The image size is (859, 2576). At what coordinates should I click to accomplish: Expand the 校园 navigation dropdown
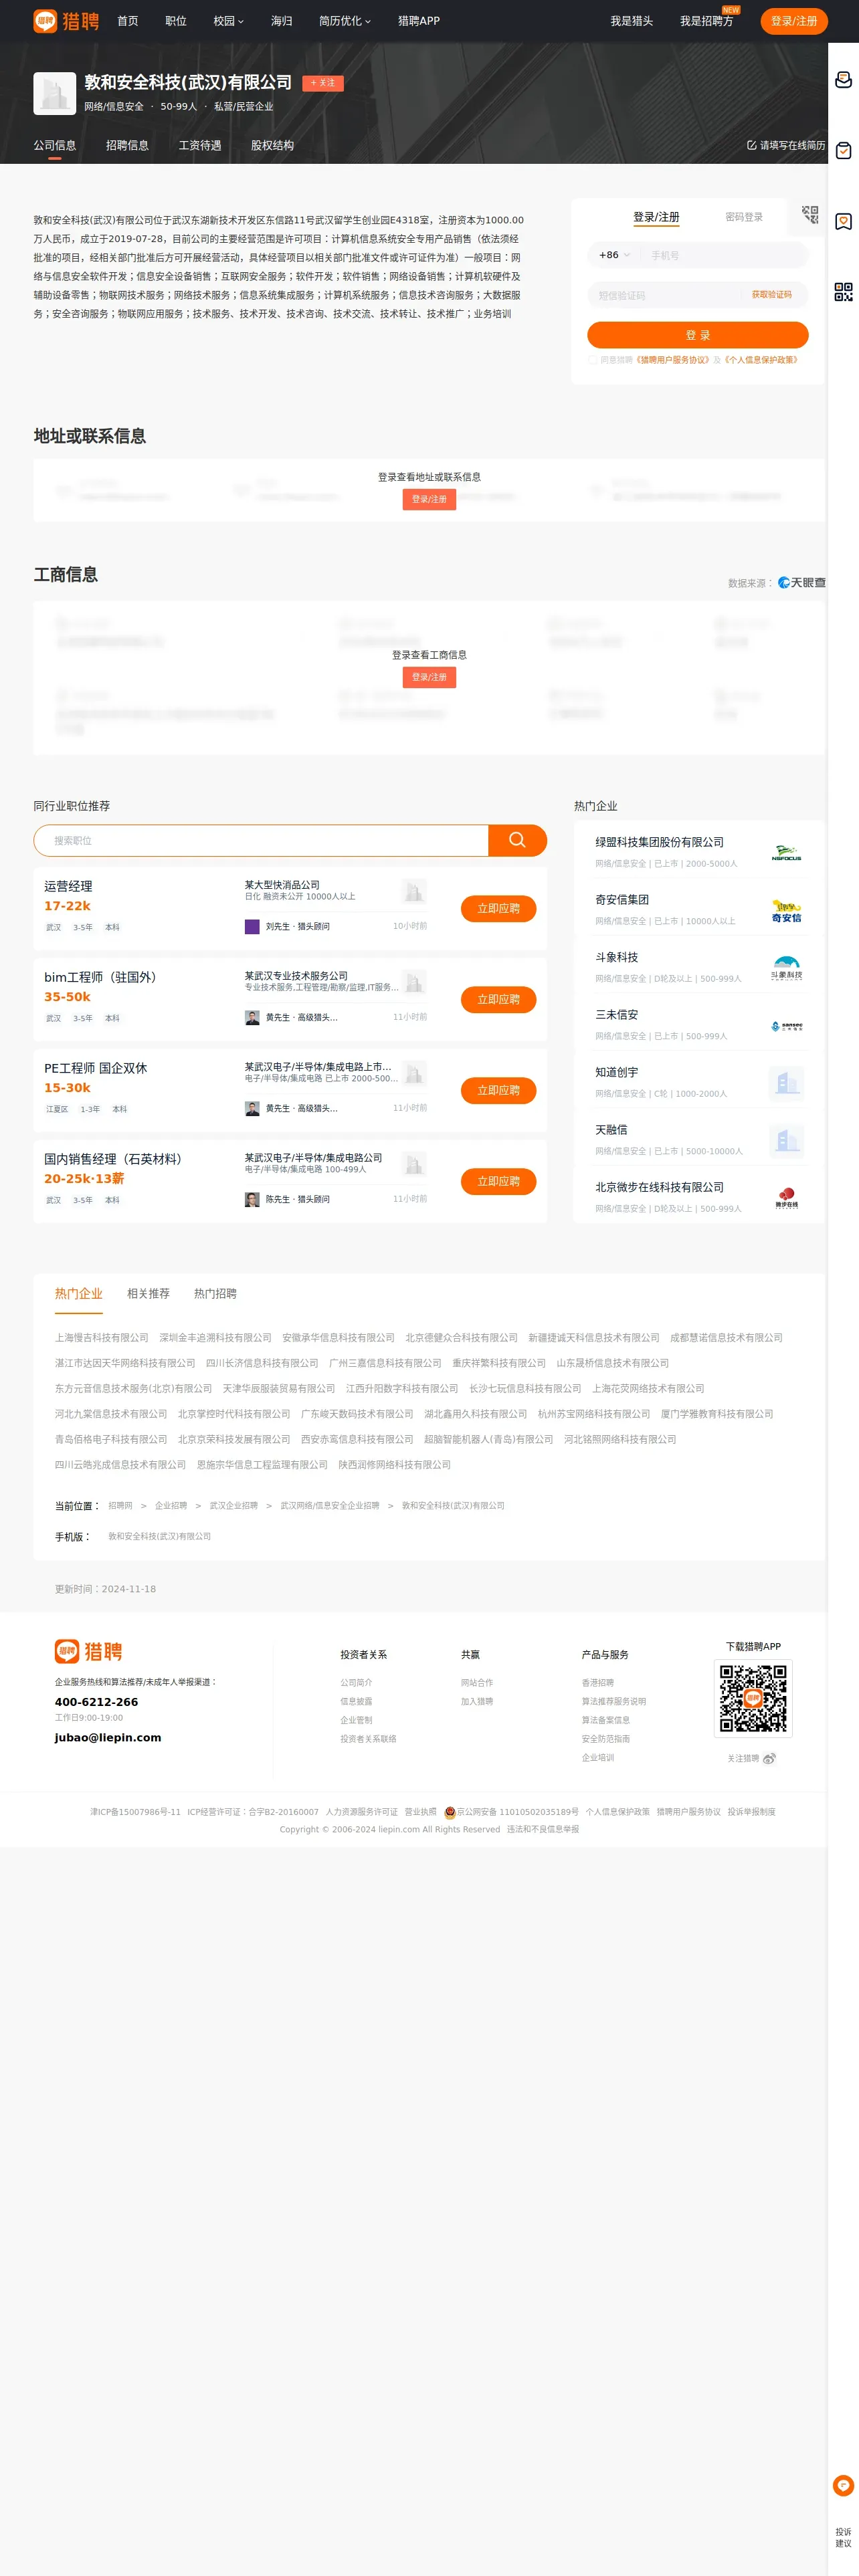[228, 21]
